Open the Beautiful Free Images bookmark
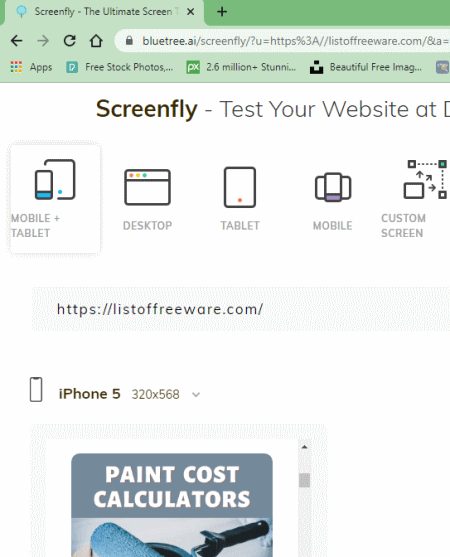The image size is (450, 557). click(366, 67)
